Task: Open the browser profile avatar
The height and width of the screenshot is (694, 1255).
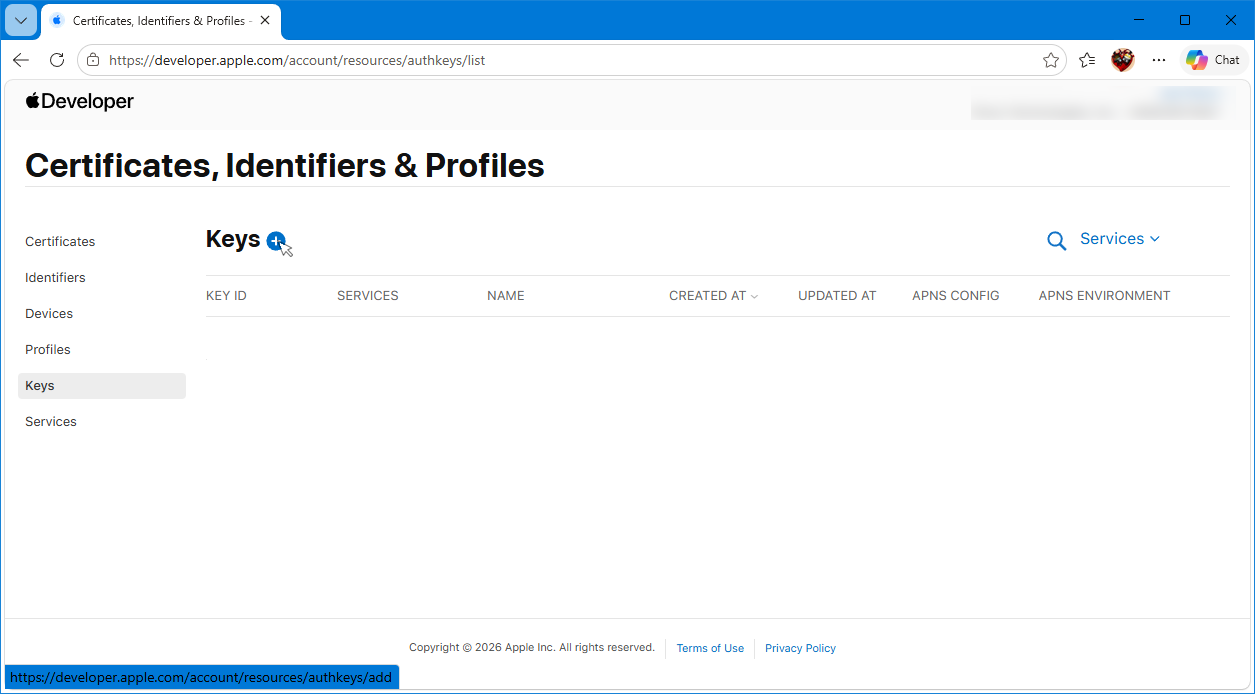Action: tap(1123, 60)
